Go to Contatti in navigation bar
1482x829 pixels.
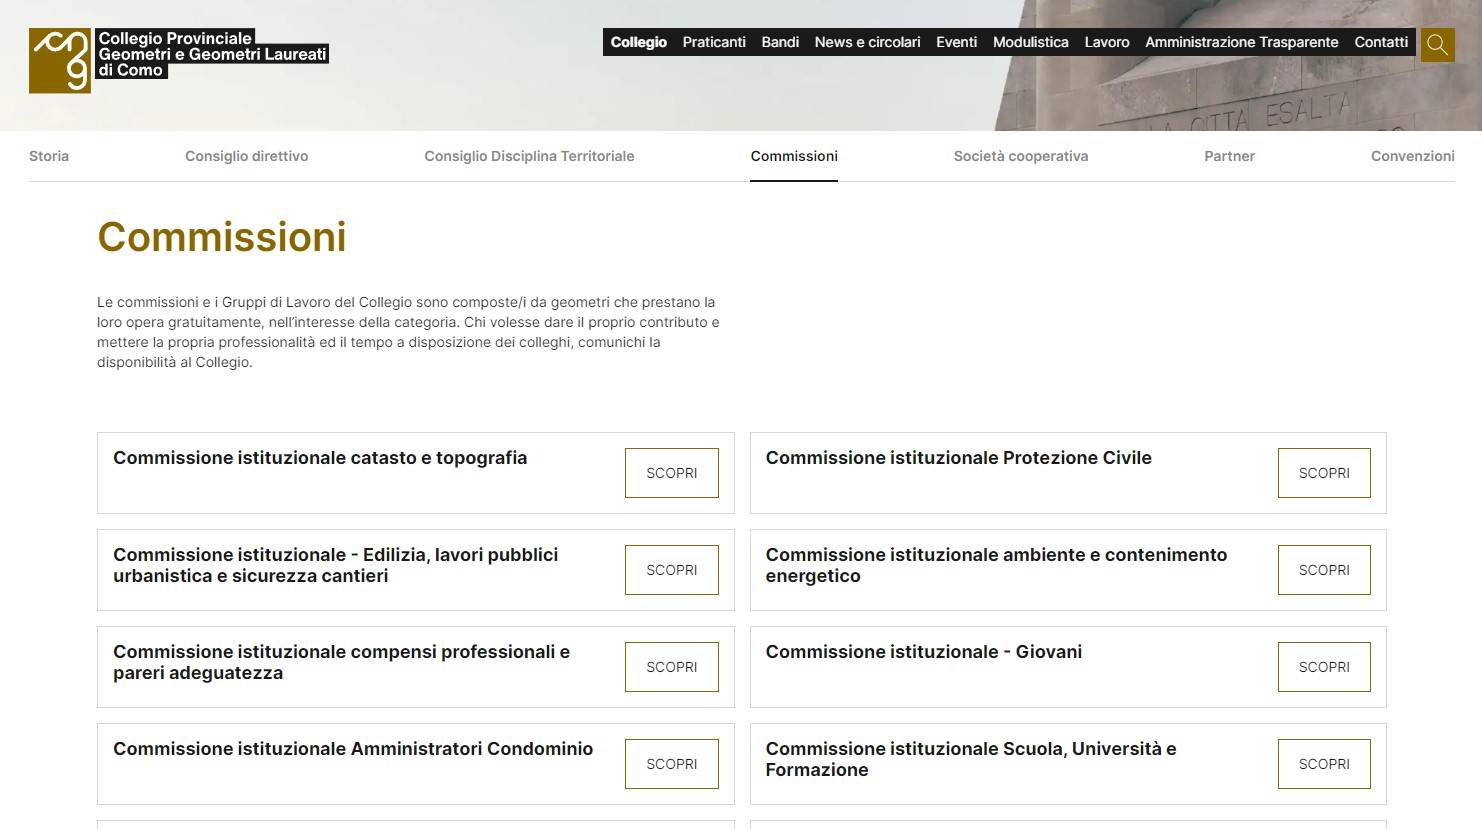pos(1381,42)
